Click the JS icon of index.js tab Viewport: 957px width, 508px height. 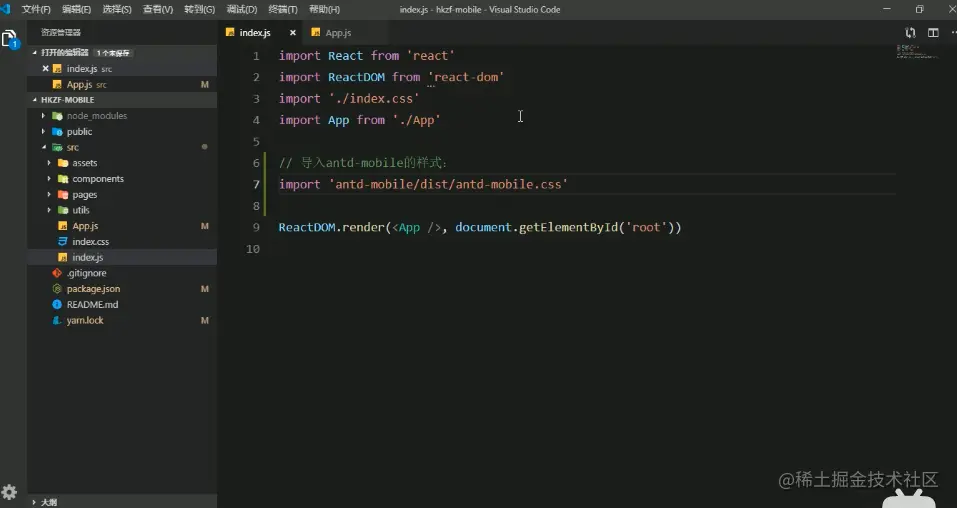click(x=230, y=32)
